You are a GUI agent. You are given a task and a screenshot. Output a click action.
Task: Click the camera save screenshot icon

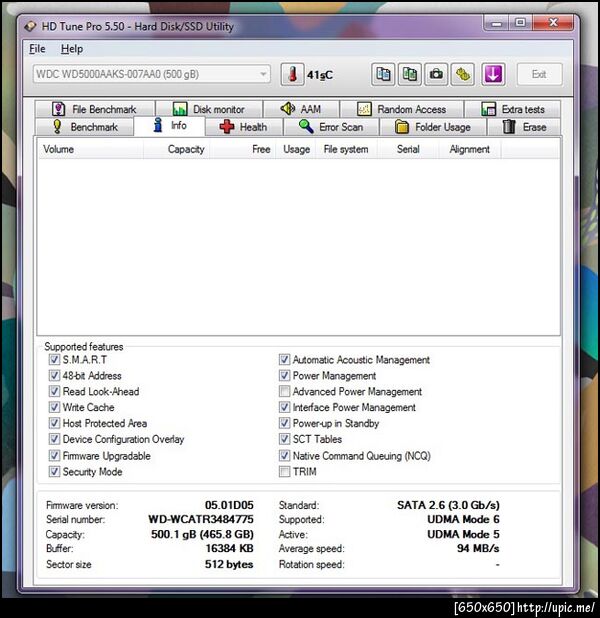point(436,74)
